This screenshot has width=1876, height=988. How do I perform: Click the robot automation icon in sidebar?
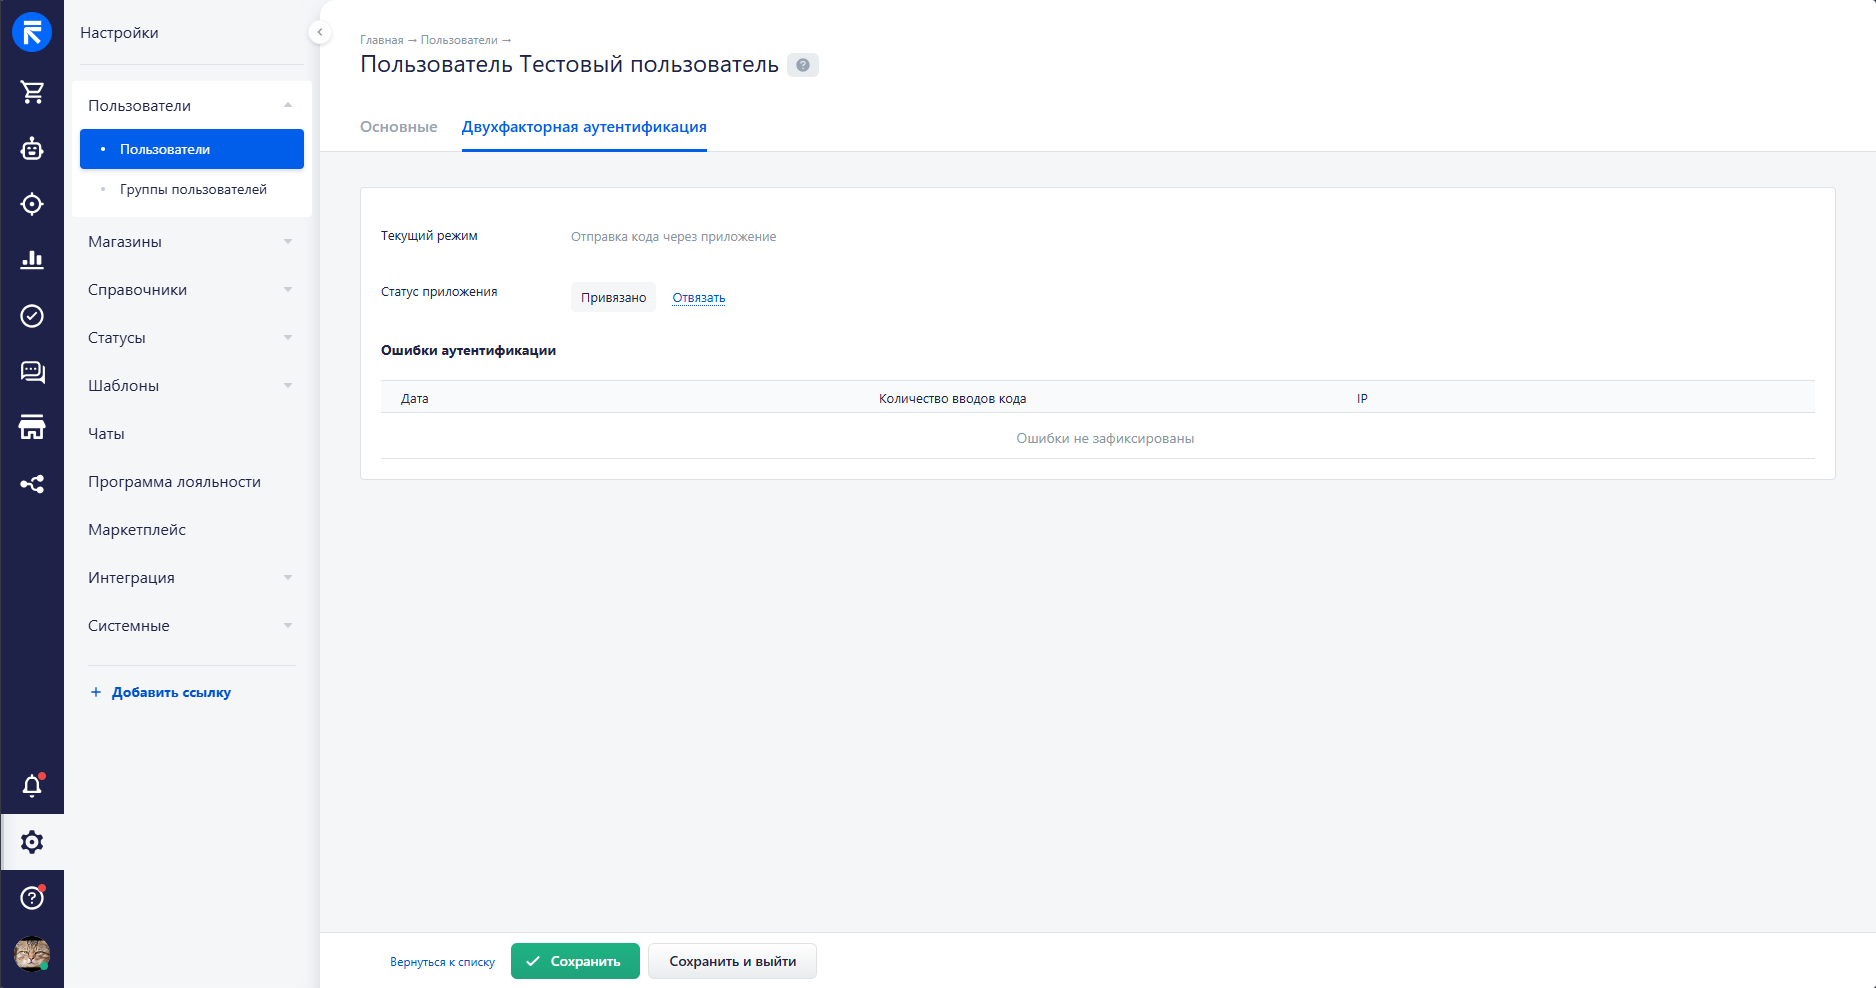[x=32, y=149]
